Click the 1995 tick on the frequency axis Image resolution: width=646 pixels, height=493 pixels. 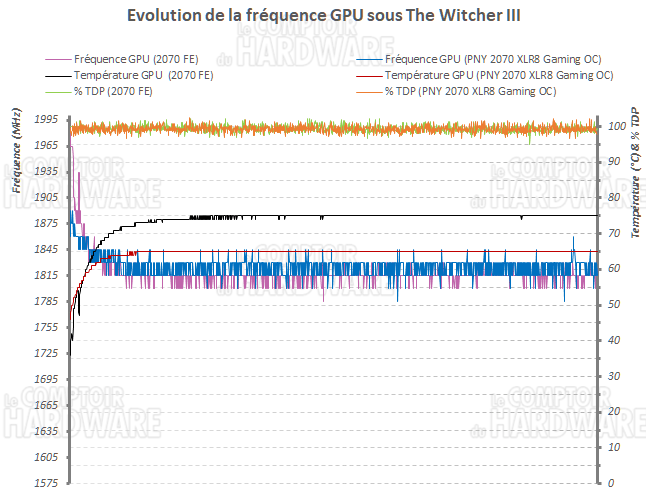coord(44,119)
